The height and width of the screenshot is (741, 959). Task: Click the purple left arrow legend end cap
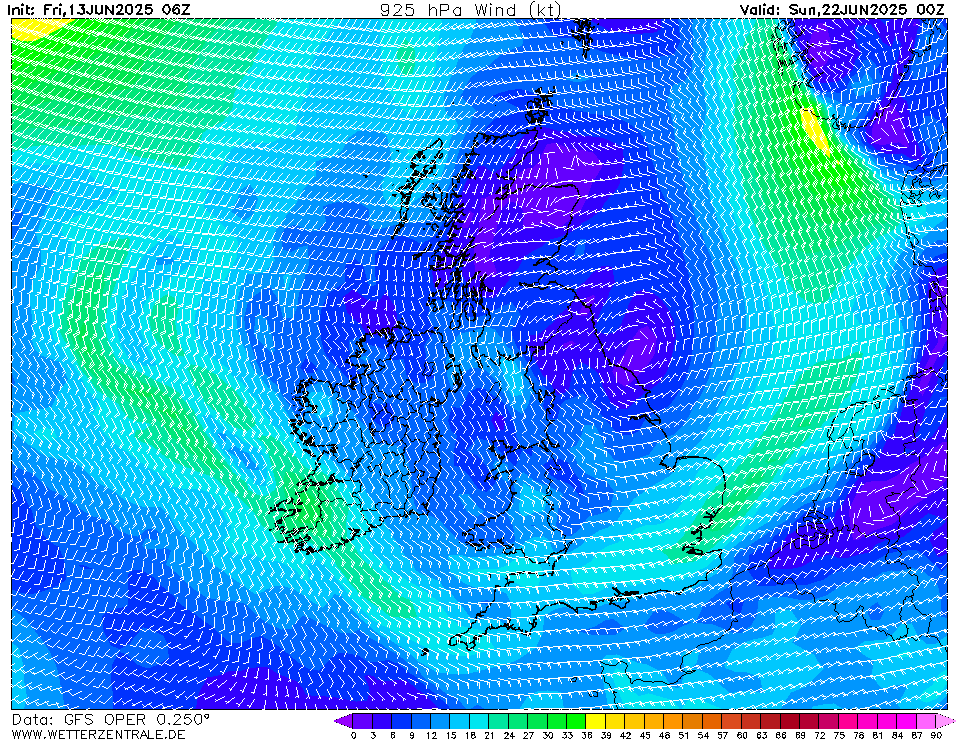344,721
